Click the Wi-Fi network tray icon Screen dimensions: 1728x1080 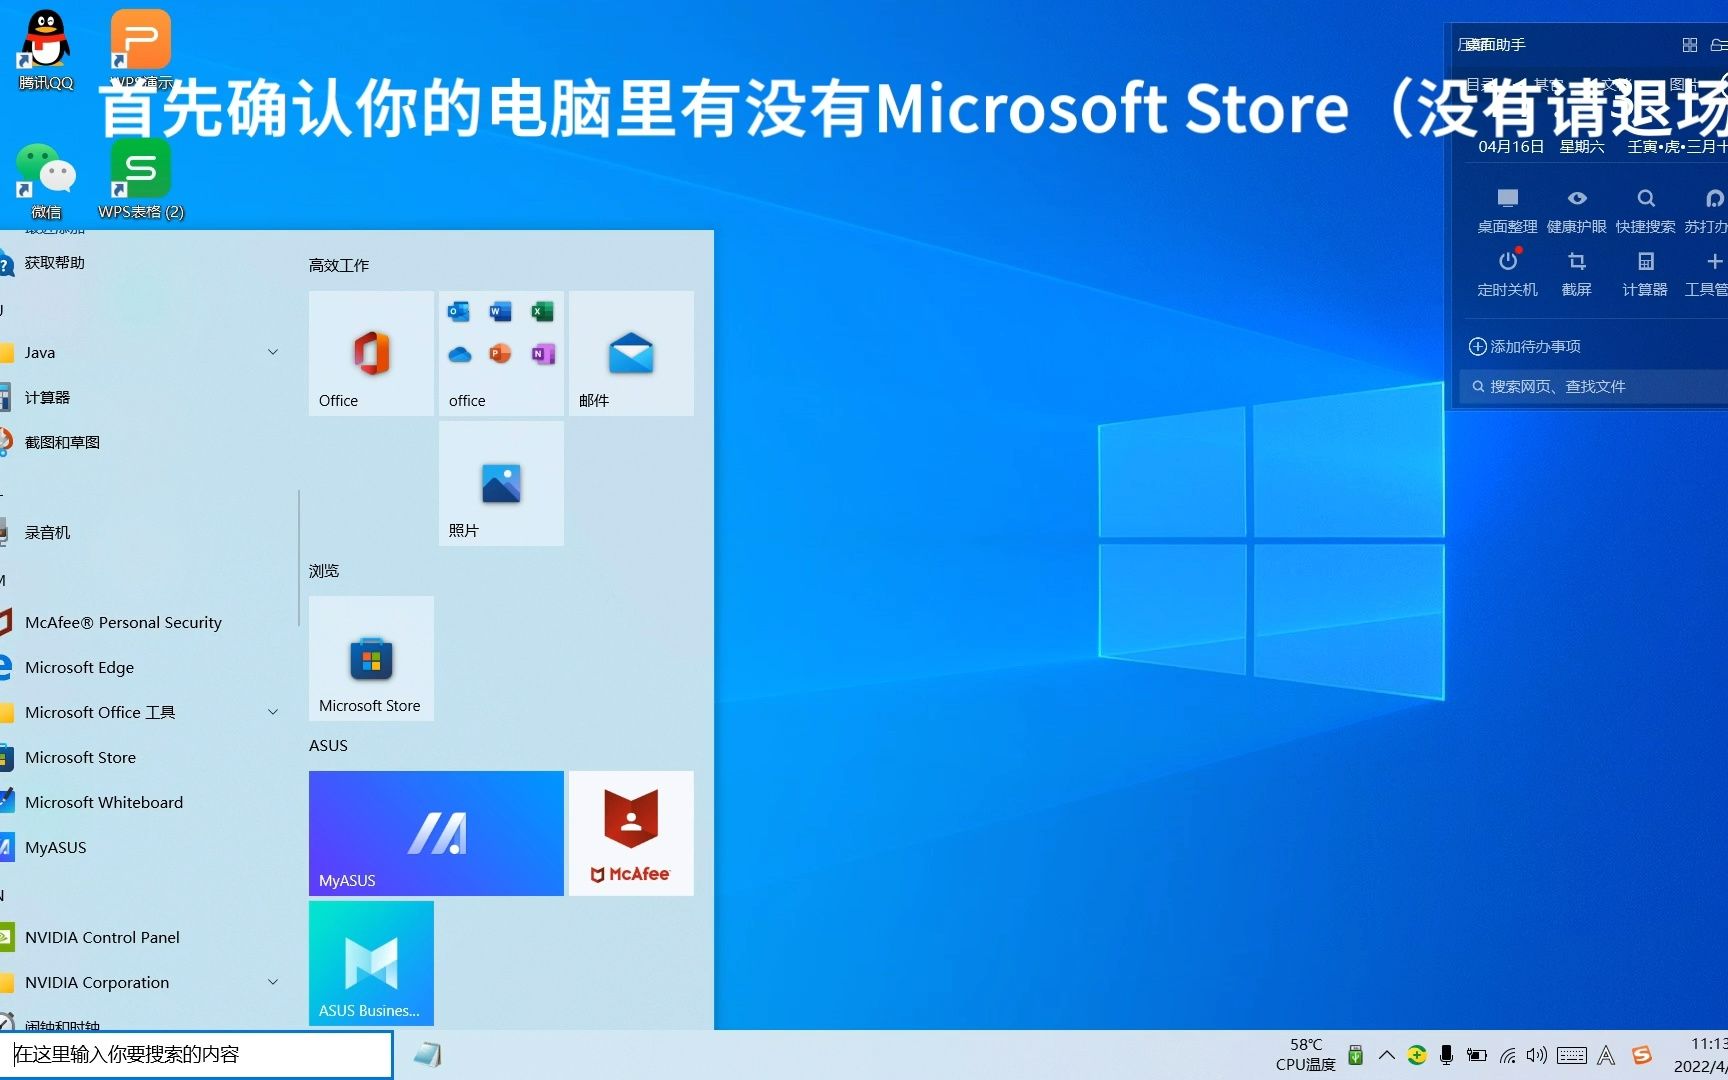(1507, 1055)
